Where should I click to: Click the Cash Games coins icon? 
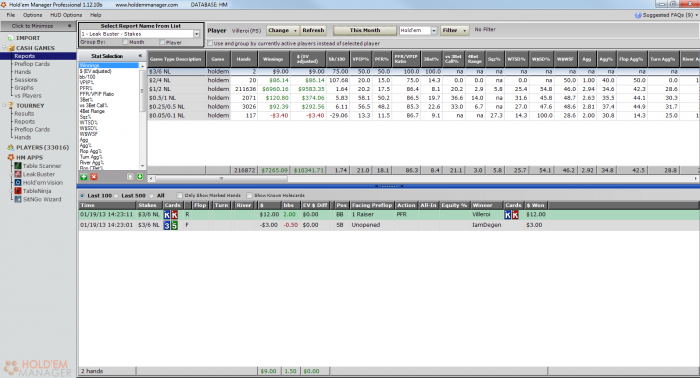(11, 48)
